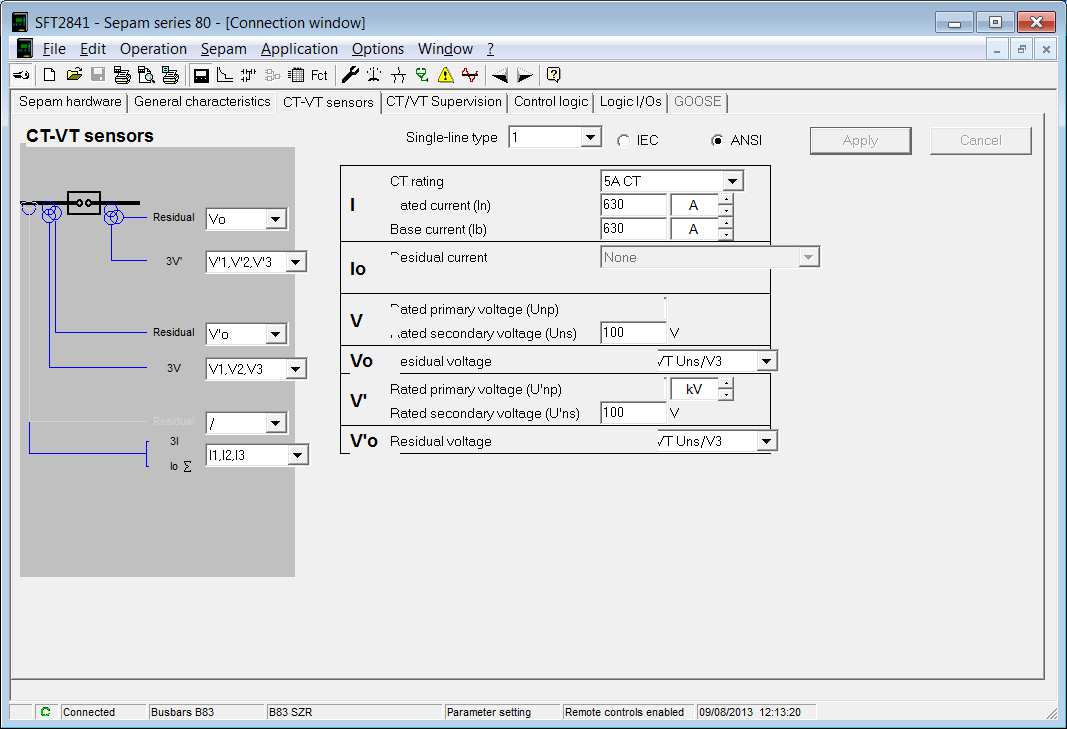This screenshot has height=729, width=1067.
Task: Open the Window menu
Action: pyautogui.click(x=445, y=49)
